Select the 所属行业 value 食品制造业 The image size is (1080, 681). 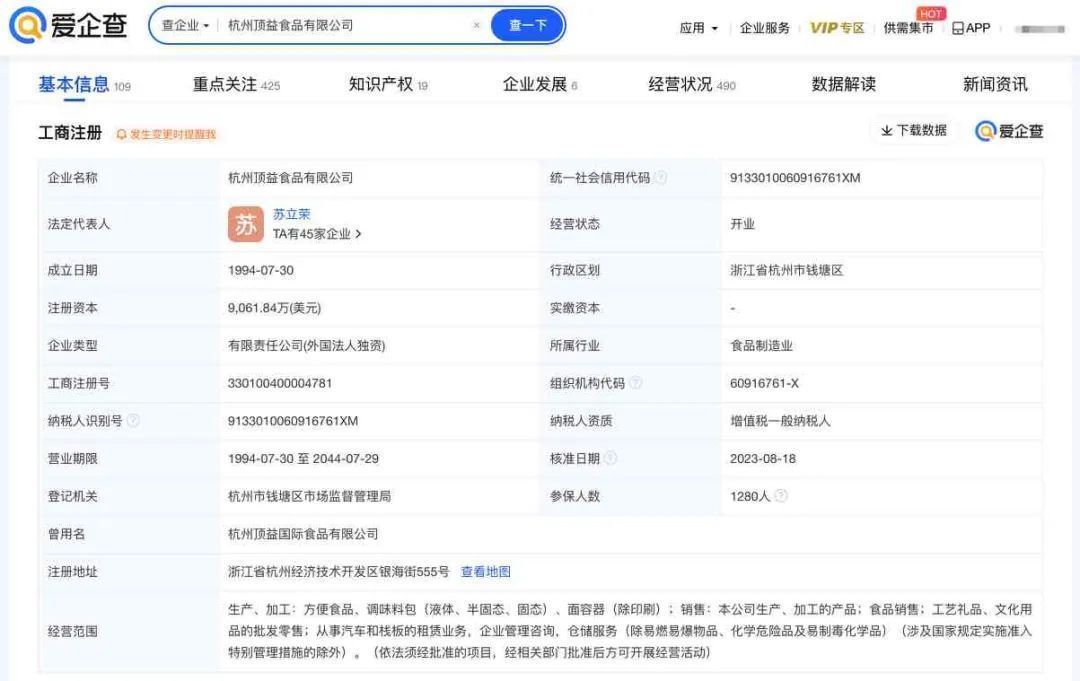761,346
